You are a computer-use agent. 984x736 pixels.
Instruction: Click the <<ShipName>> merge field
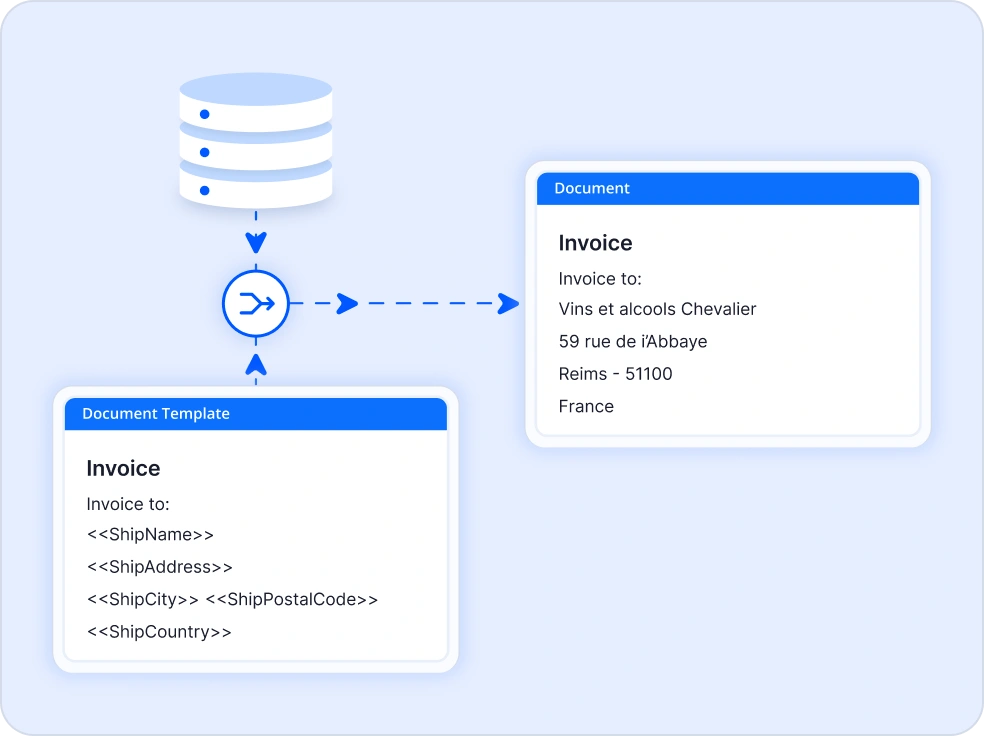(x=150, y=535)
